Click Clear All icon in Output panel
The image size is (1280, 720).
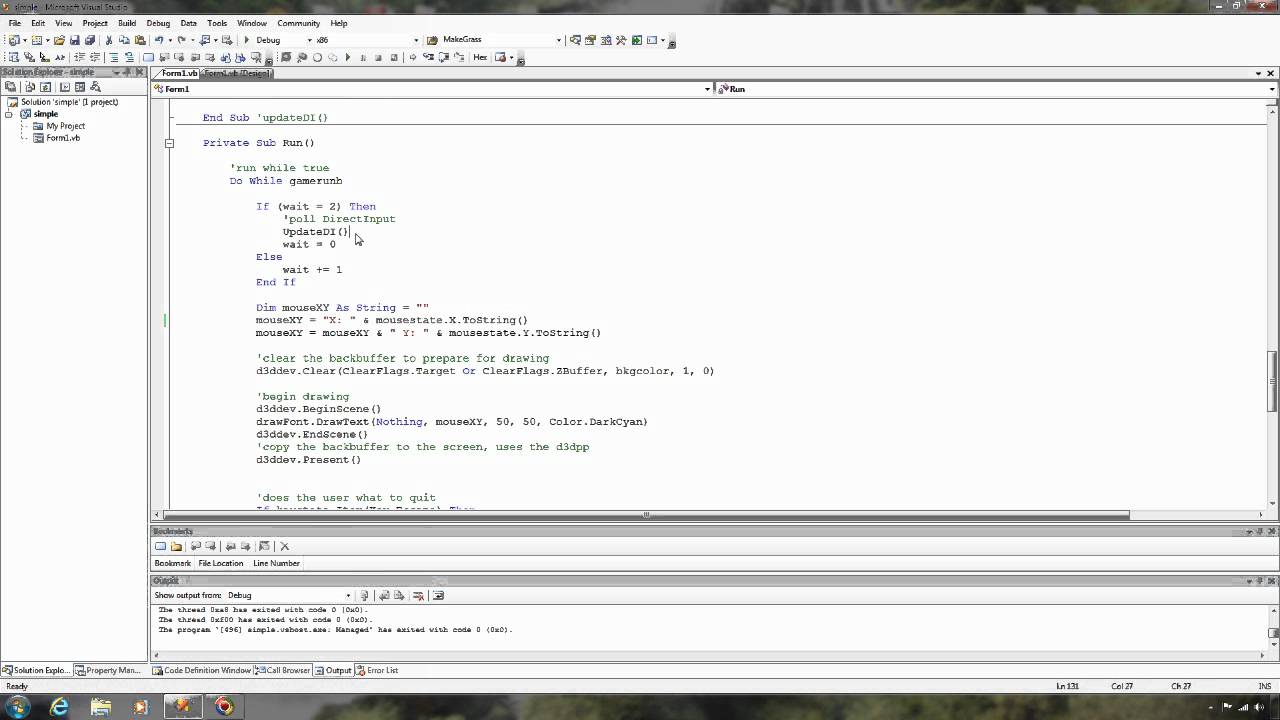[418, 595]
